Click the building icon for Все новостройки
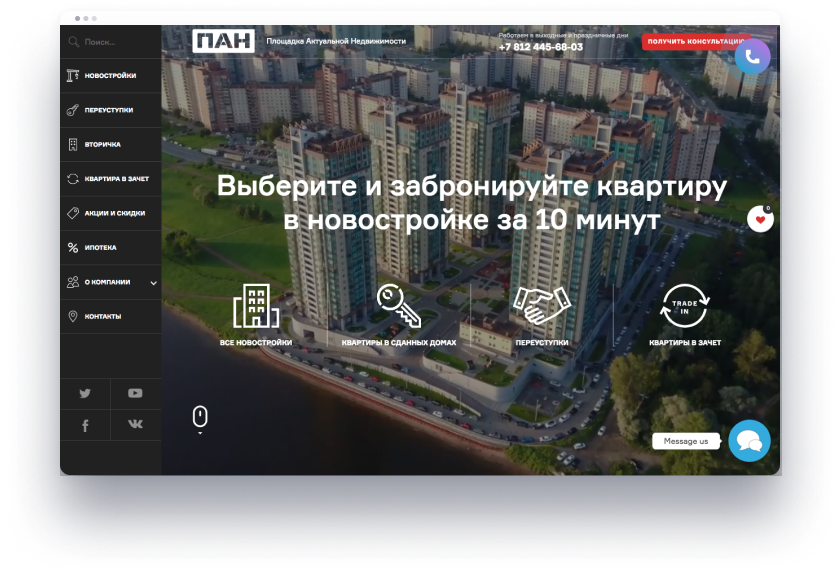This screenshot has height=575, width=840. click(256, 306)
